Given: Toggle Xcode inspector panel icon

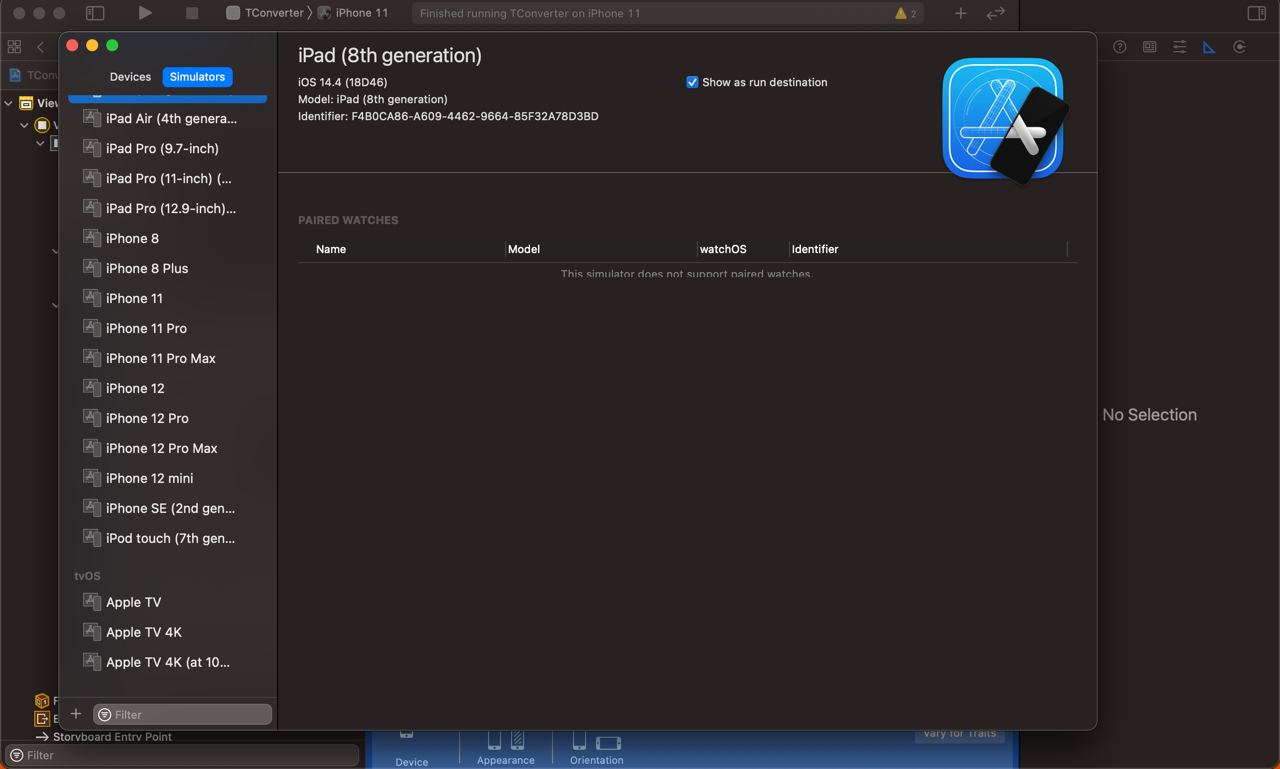Looking at the screenshot, I should tap(1257, 13).
